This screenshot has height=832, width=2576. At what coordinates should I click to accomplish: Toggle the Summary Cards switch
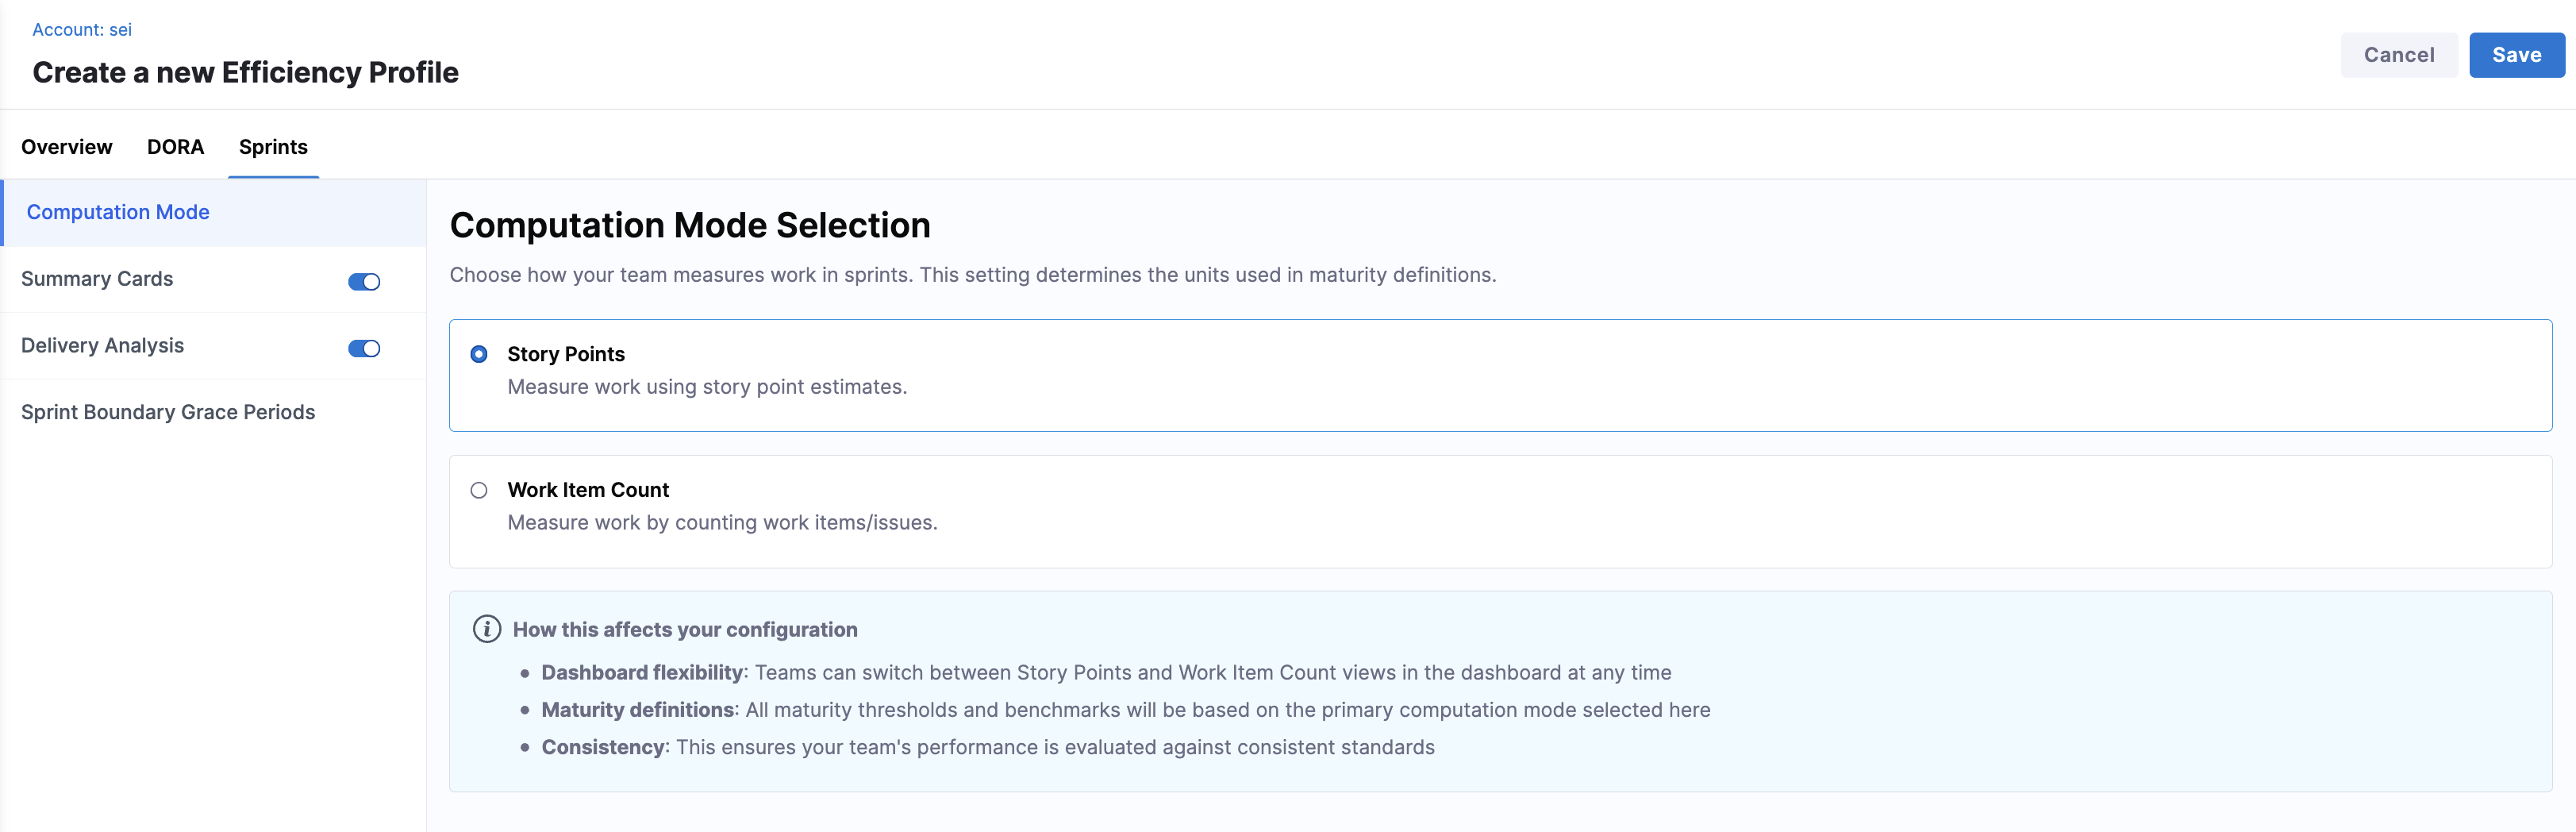364,282
